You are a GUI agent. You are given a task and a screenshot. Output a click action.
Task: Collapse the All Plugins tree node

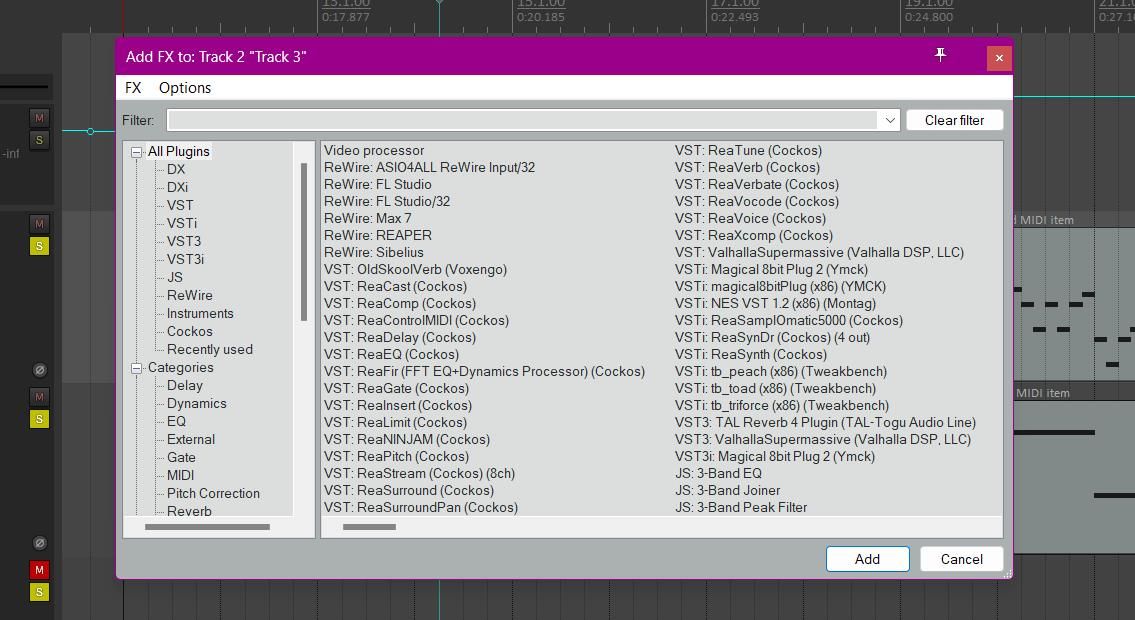pyautogui.click(x=136, y=151)
